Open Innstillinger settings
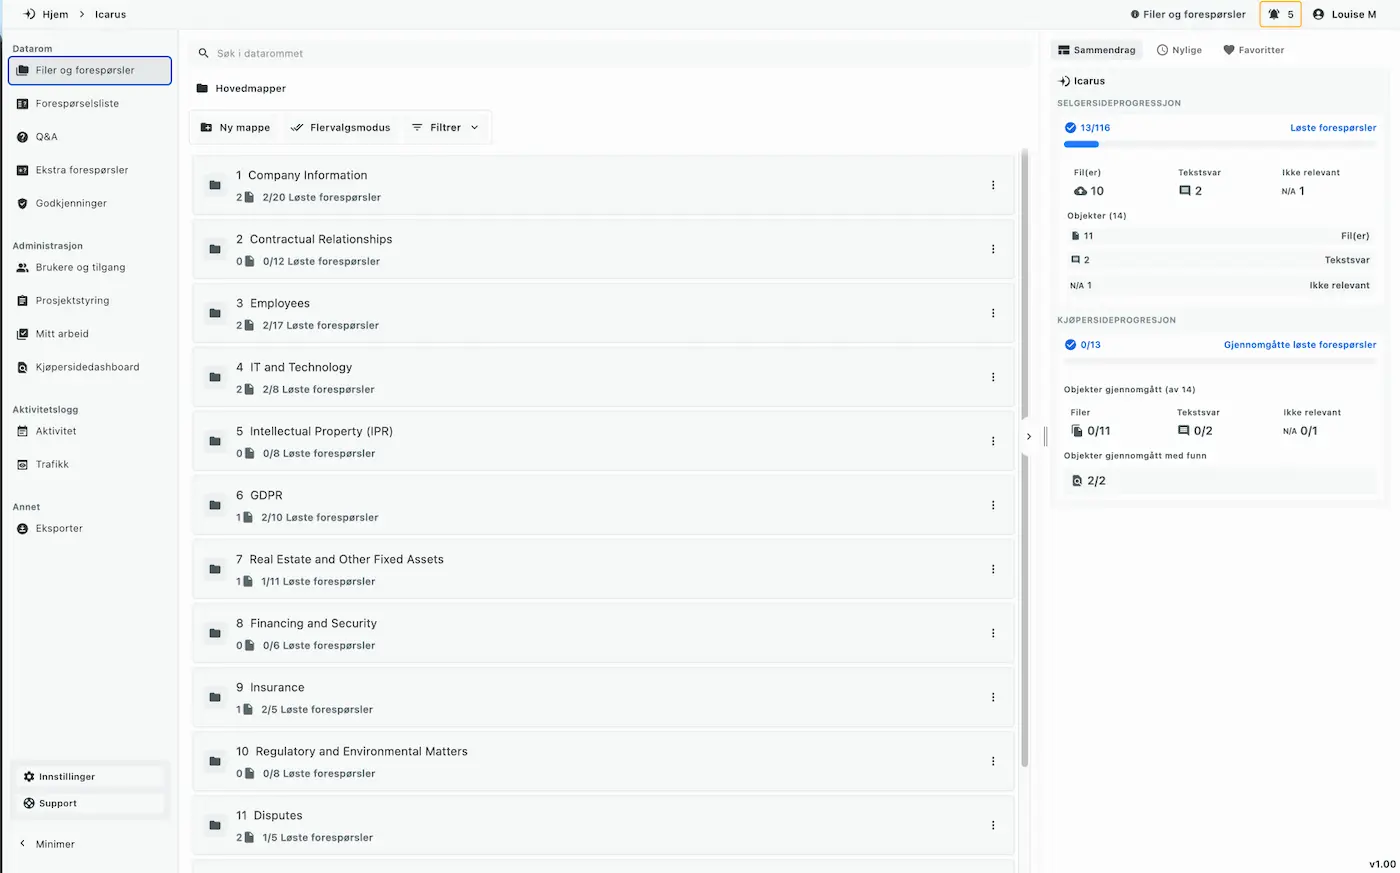This screenshot has height=873, width=1400. (x=90, y=776)
